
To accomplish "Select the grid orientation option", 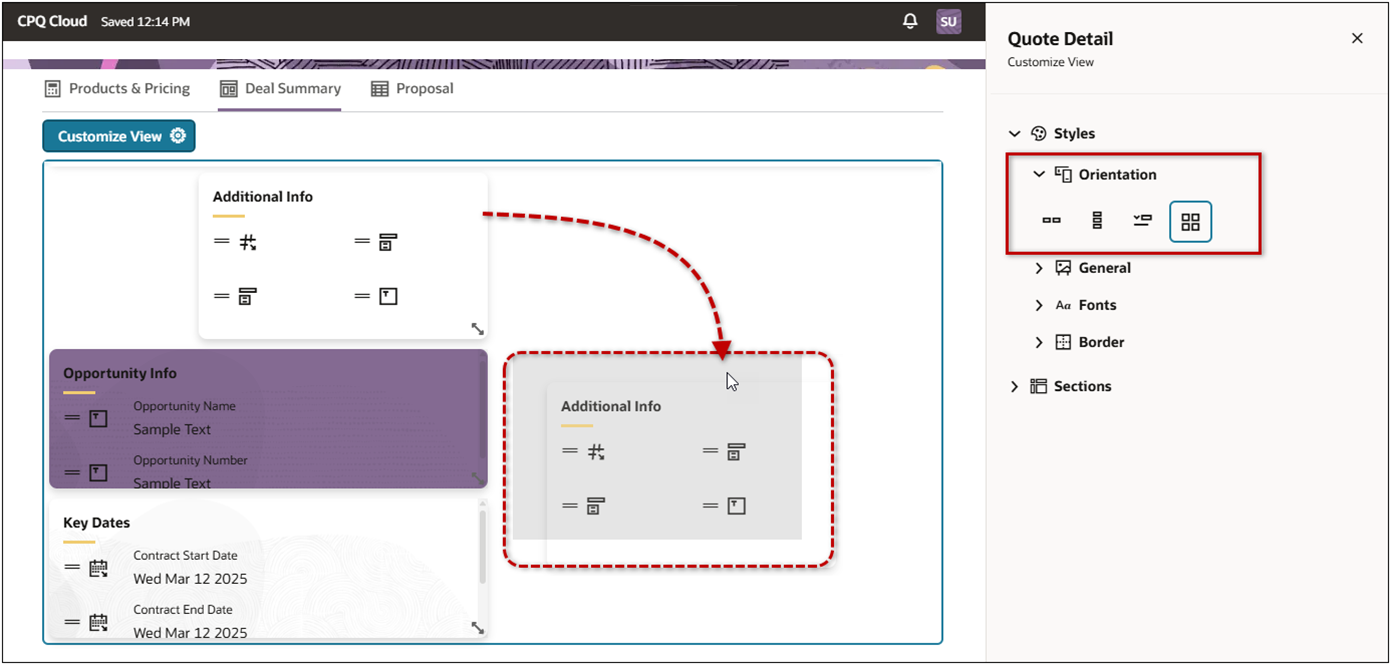I will [x=1190, y=222].
